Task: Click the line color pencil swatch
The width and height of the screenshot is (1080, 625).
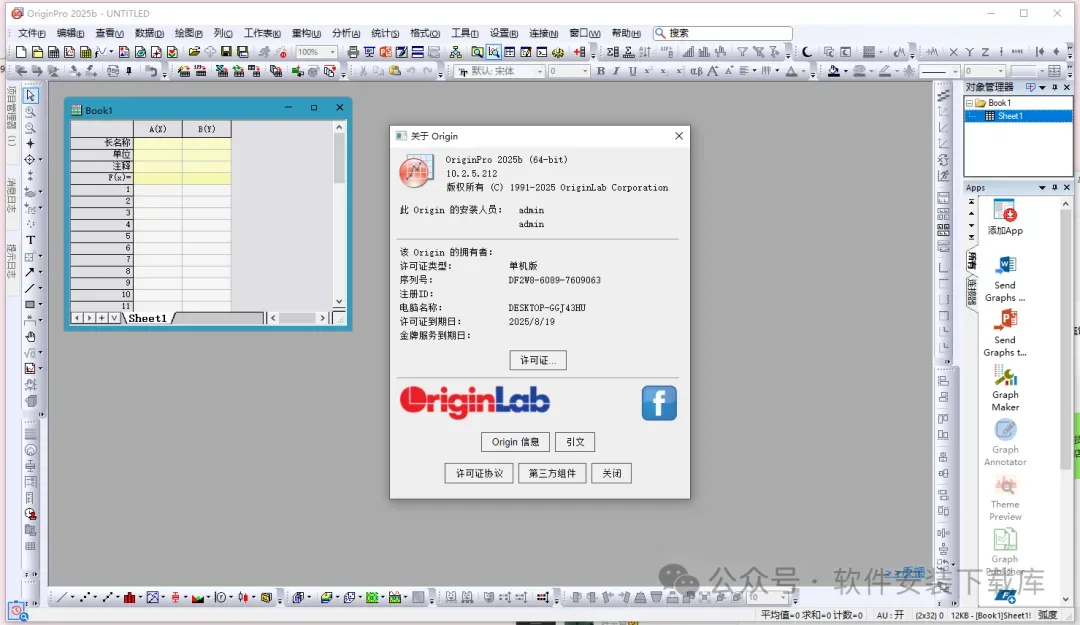Action: pos(885,71)
